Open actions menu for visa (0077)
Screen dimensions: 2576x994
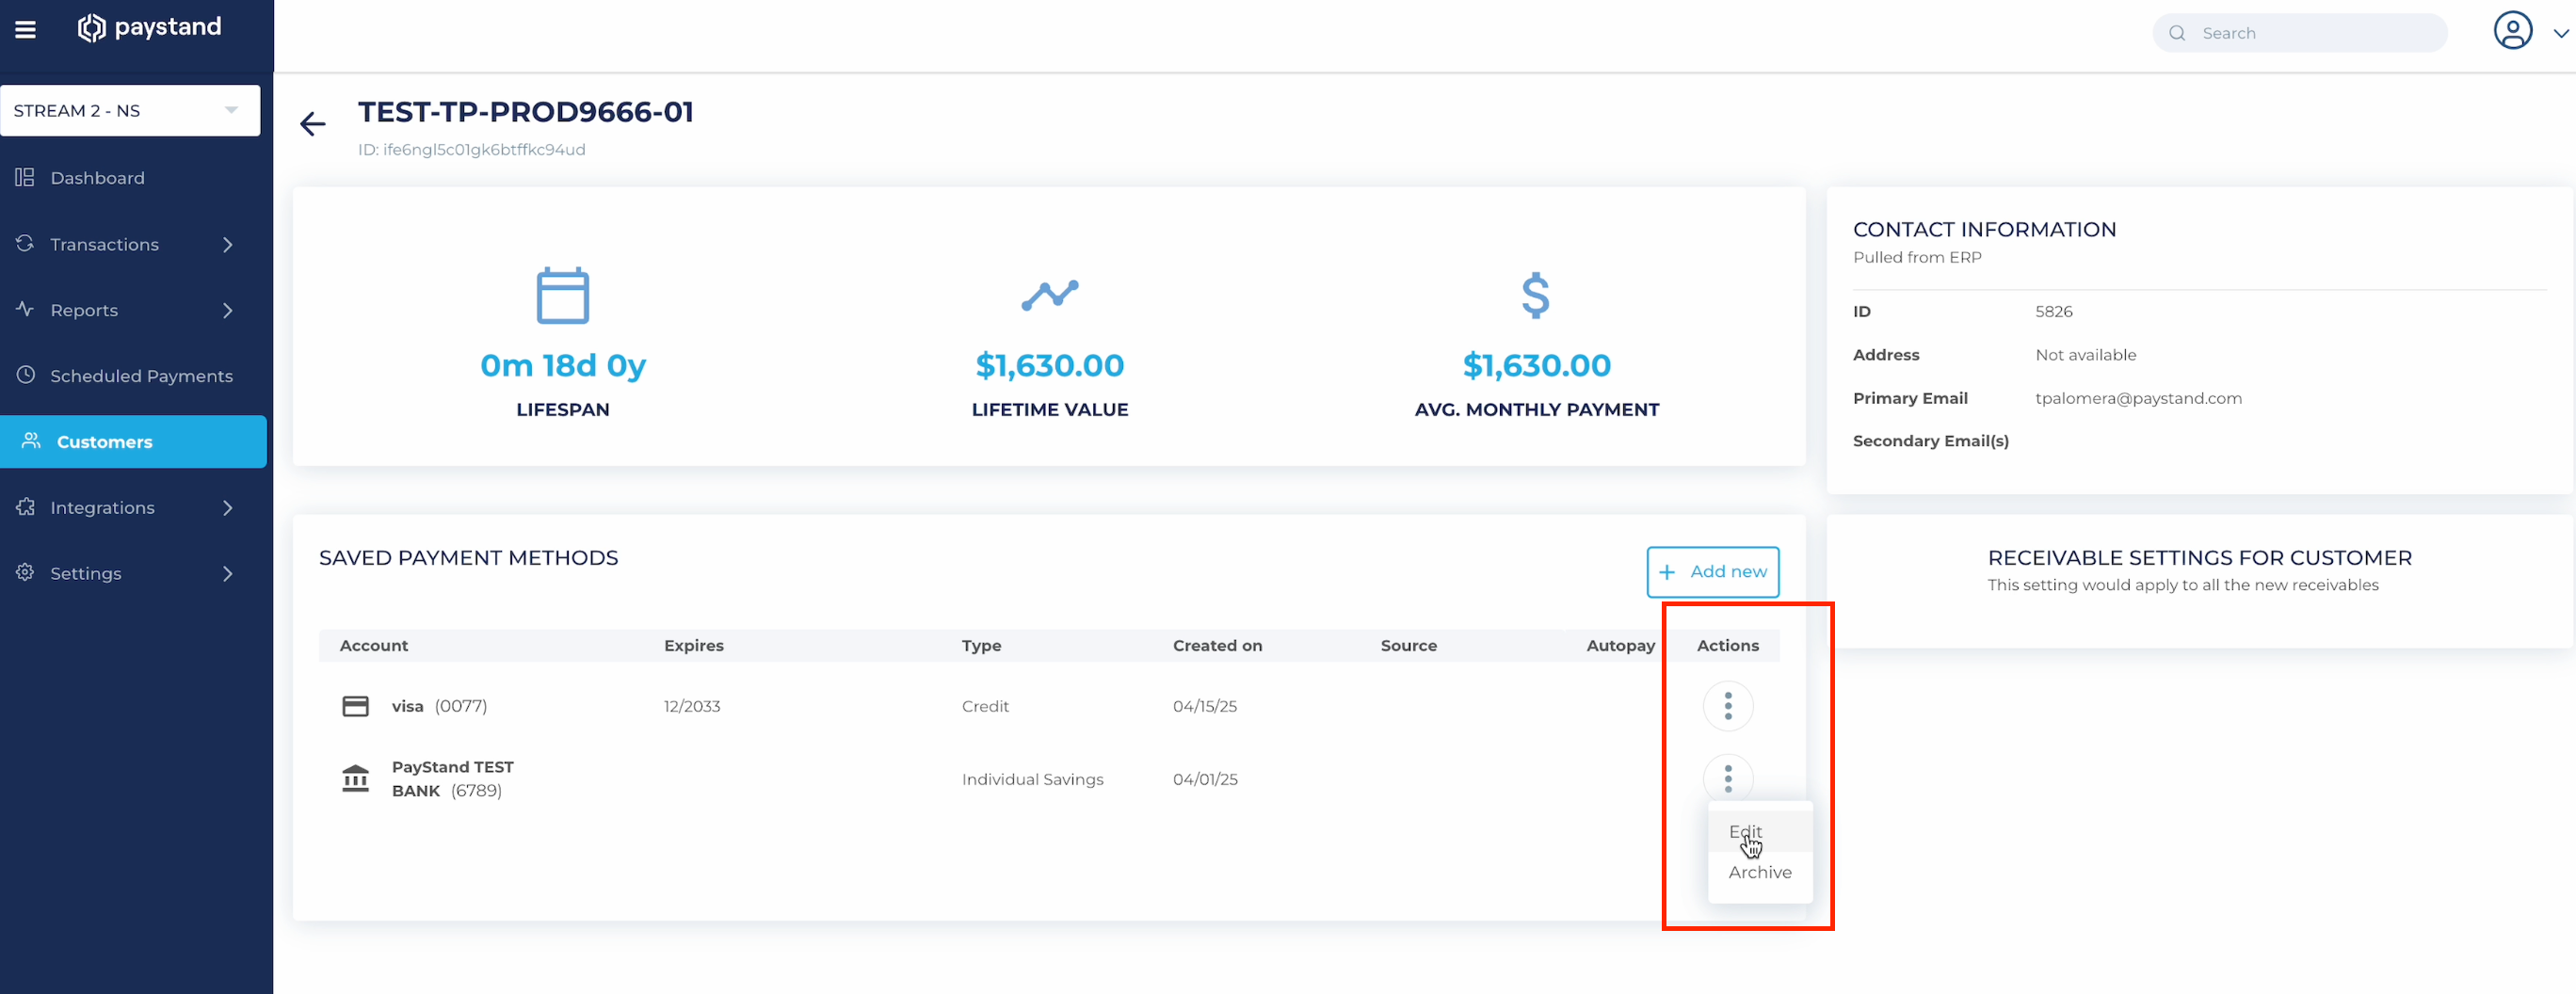point(1727,706)
